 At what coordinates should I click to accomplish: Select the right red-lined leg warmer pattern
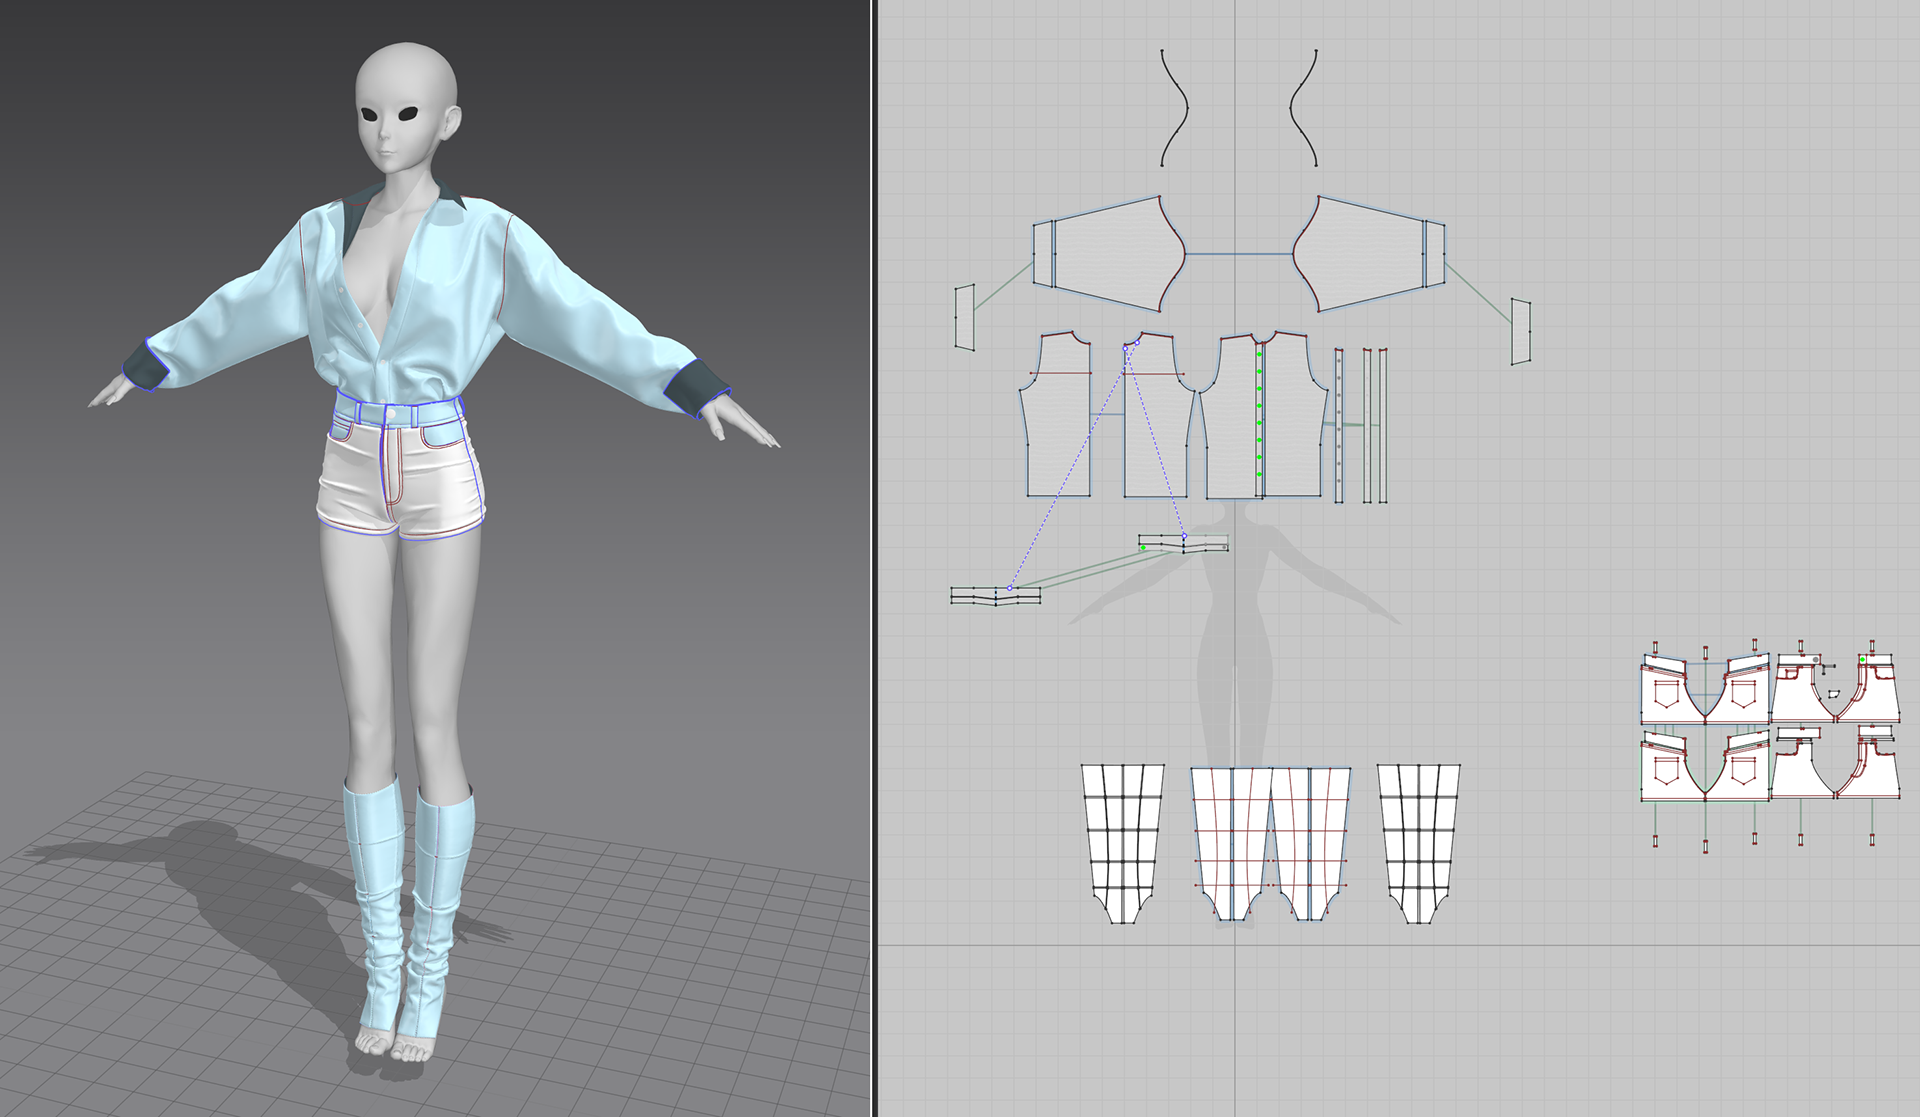[1311, 843]
